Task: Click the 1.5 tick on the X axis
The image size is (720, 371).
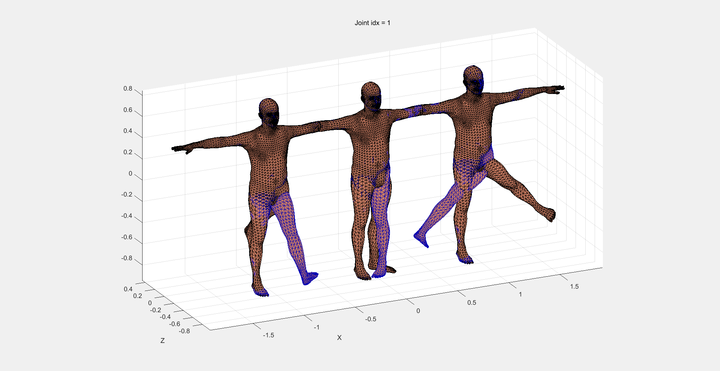Action: point(574,287)
